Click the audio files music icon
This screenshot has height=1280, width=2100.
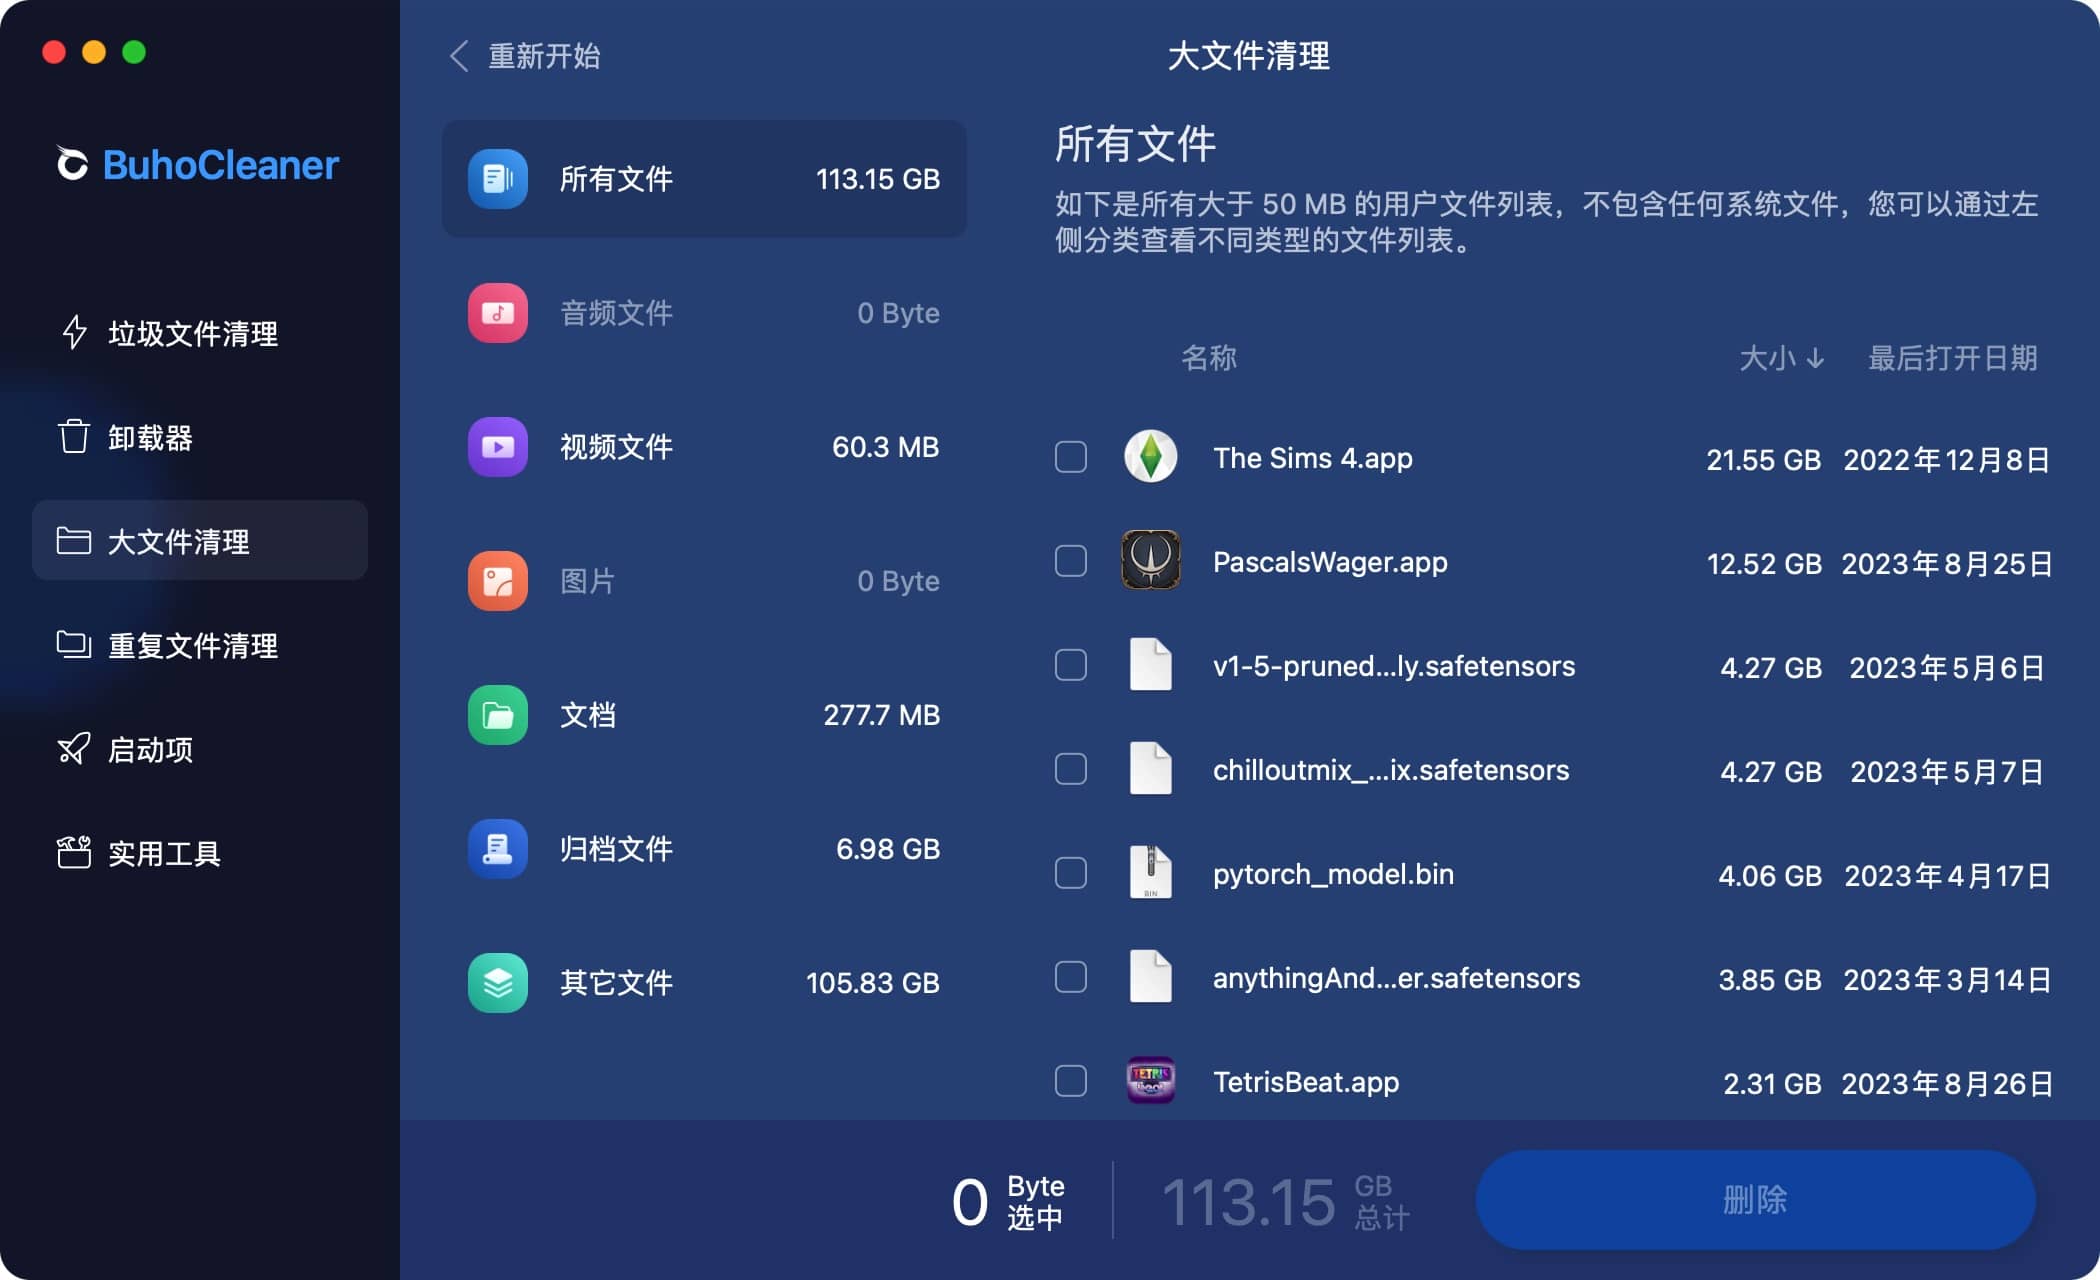[497, 313]
